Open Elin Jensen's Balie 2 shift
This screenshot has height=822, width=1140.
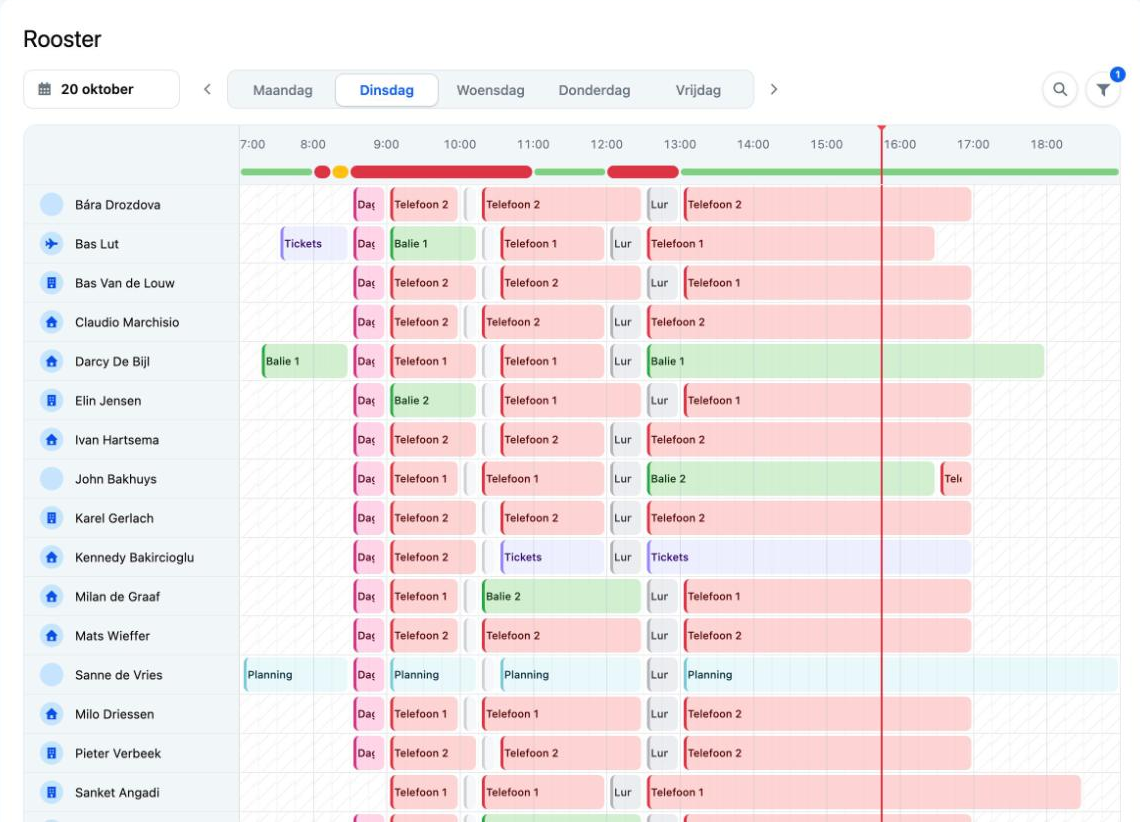coord(433,400)
